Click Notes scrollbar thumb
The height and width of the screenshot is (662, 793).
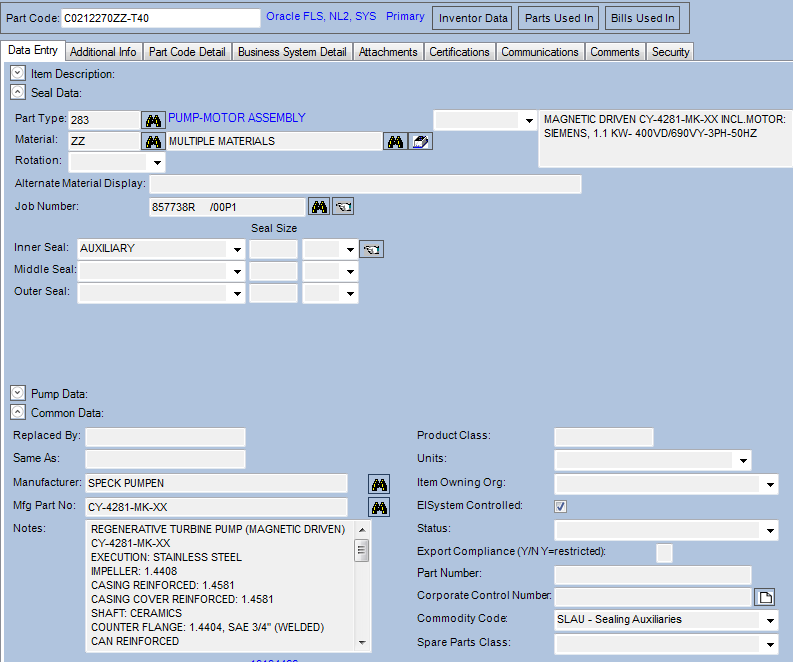pyautogui.click(x=362, y=550)
